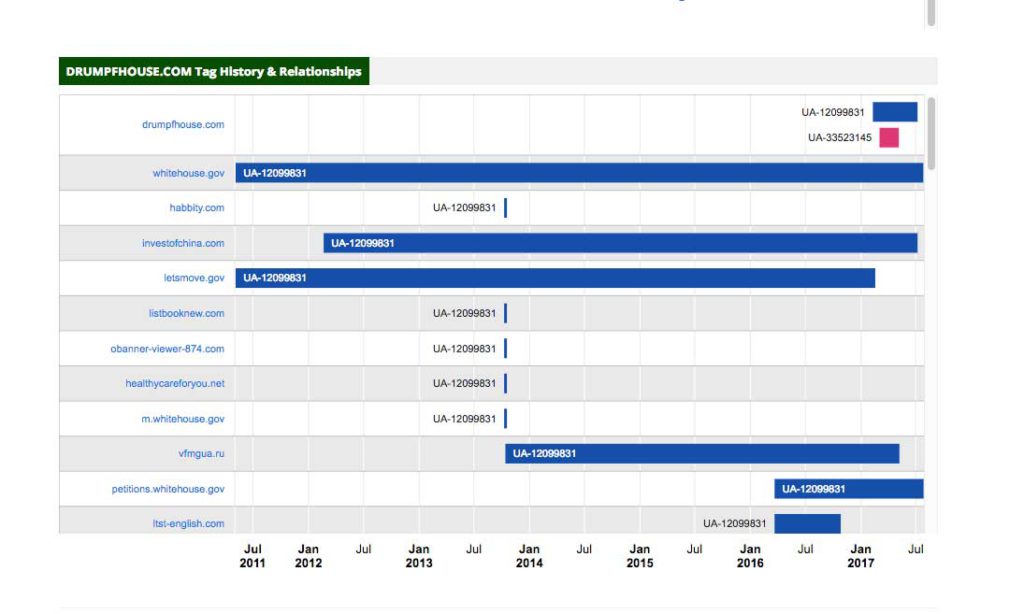Select the Jan 2013 axis label
Screen dimensions: 1024x614
[419, 556]
